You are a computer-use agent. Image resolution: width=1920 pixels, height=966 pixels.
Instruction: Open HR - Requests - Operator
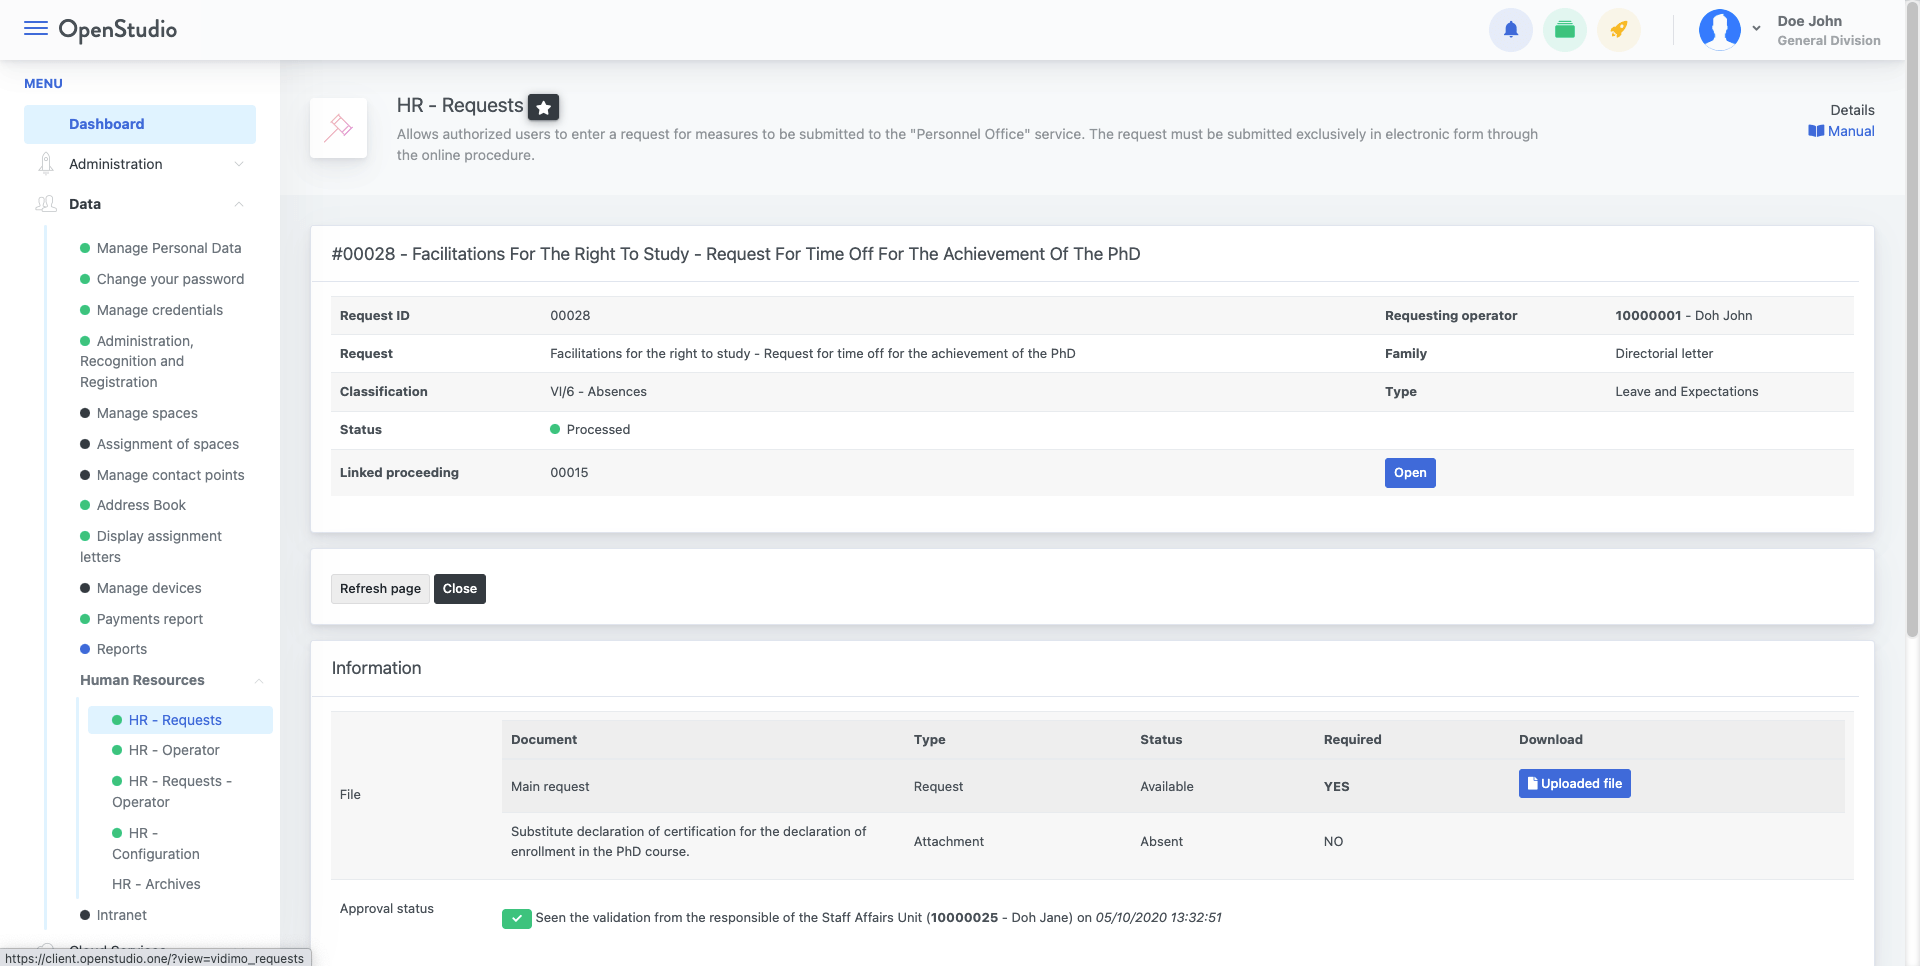[x=172, y=791]
